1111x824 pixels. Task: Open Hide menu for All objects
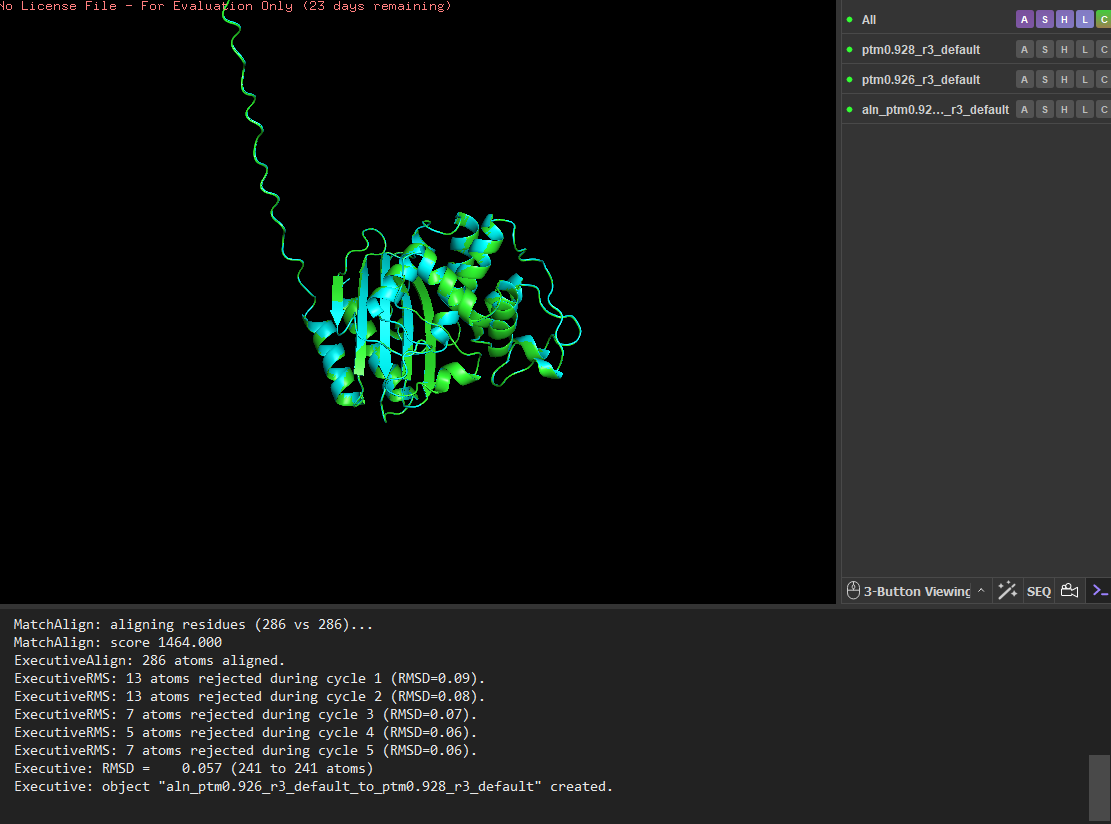click(1064, 20)
